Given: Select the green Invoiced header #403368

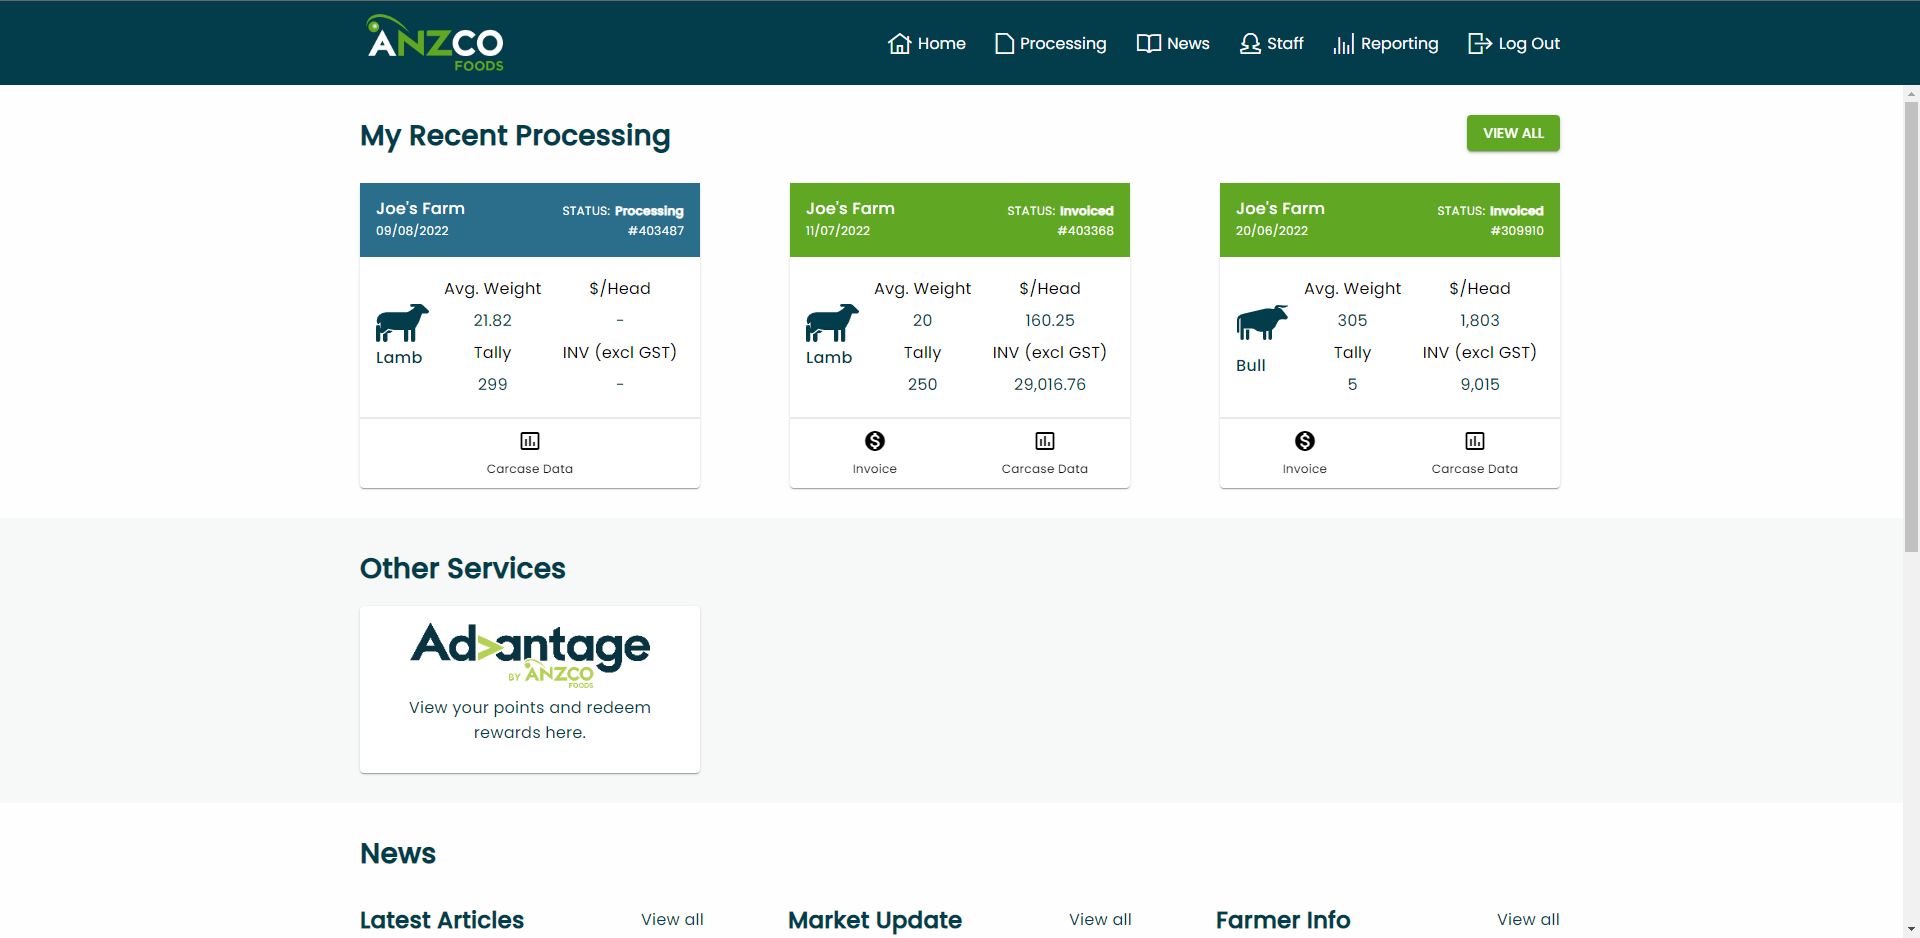Looking at the screenshot, I should (960, 220).
